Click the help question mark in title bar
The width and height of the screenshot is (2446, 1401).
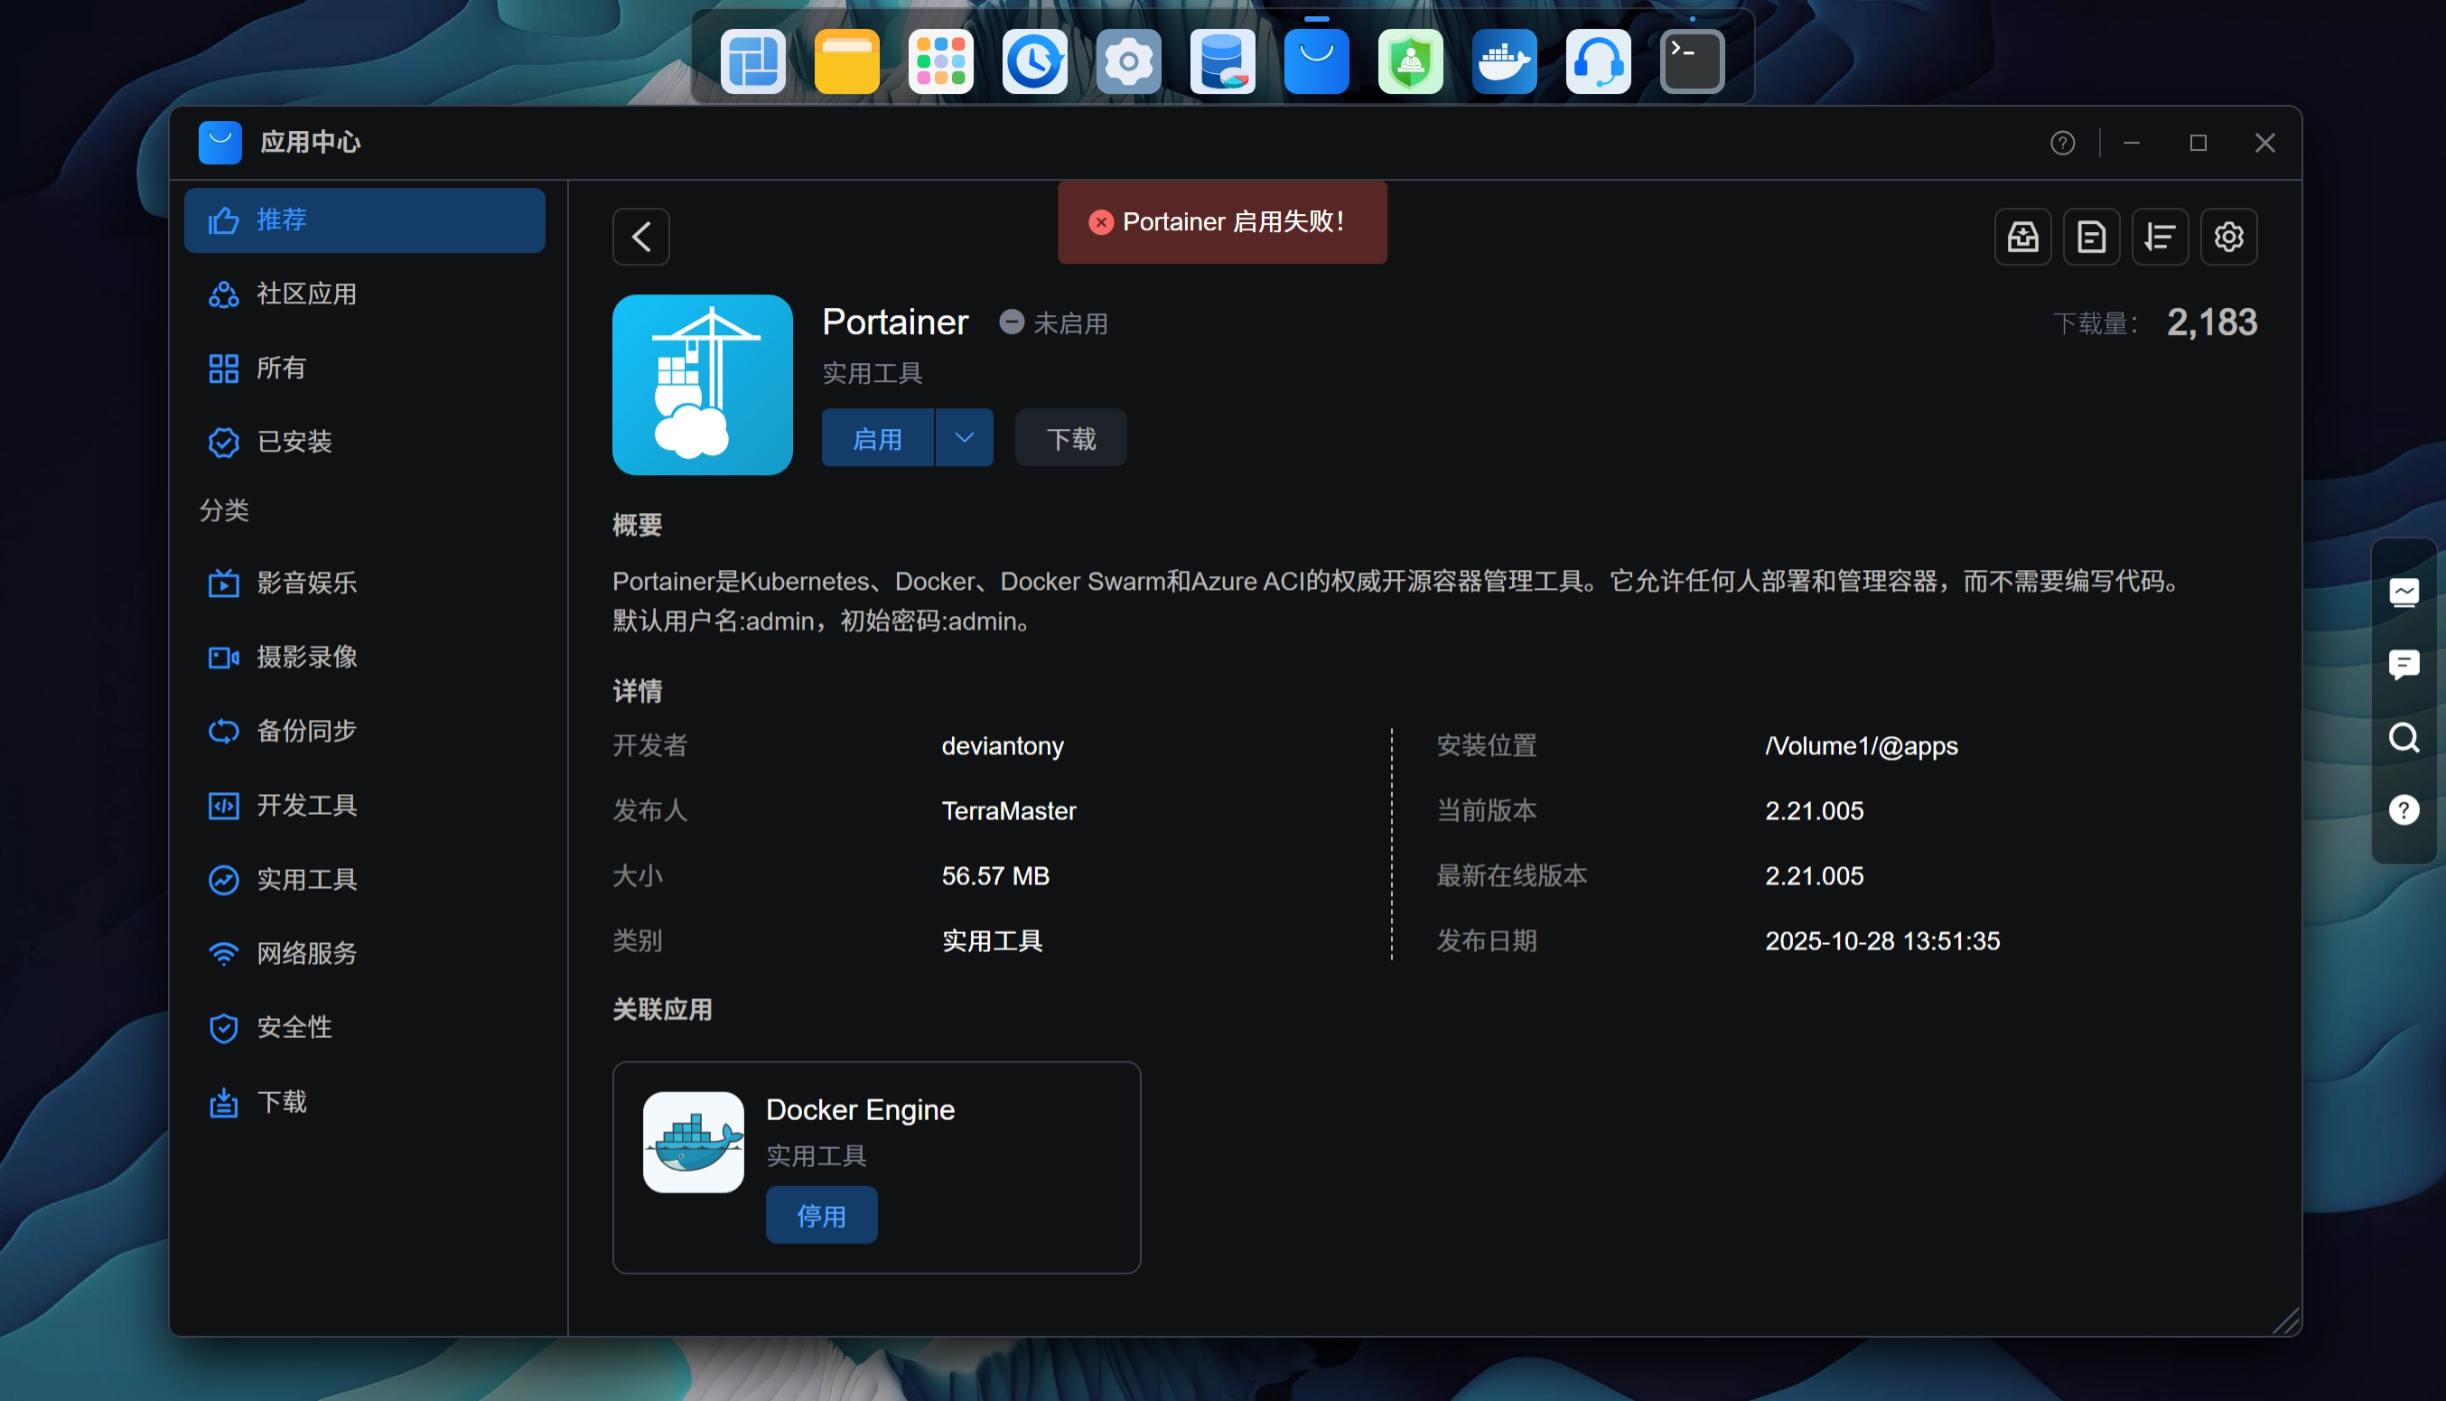pos(2062,143)
